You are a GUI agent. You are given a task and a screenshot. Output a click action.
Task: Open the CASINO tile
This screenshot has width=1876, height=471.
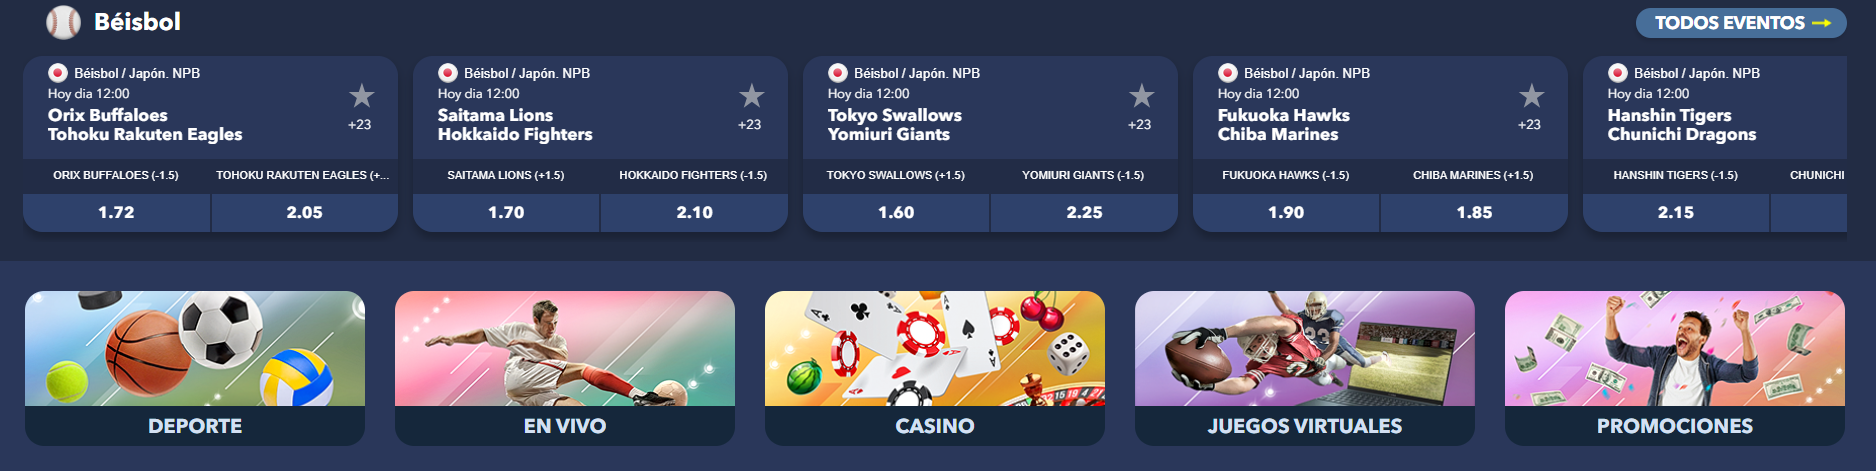click(x=935, y=368)
